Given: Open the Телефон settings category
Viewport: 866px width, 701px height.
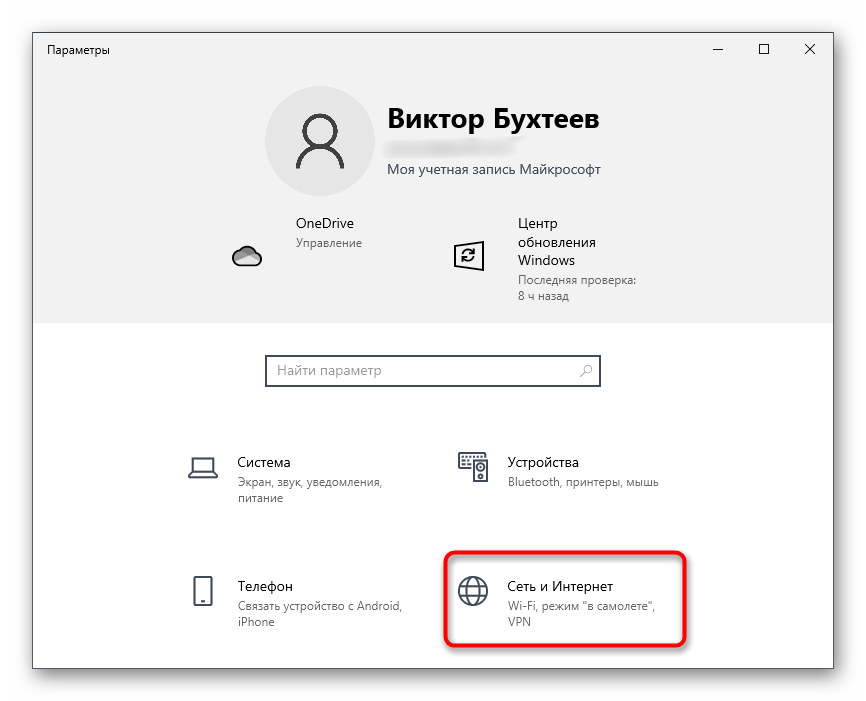Looking at the screenshot, I should (265, 587).
